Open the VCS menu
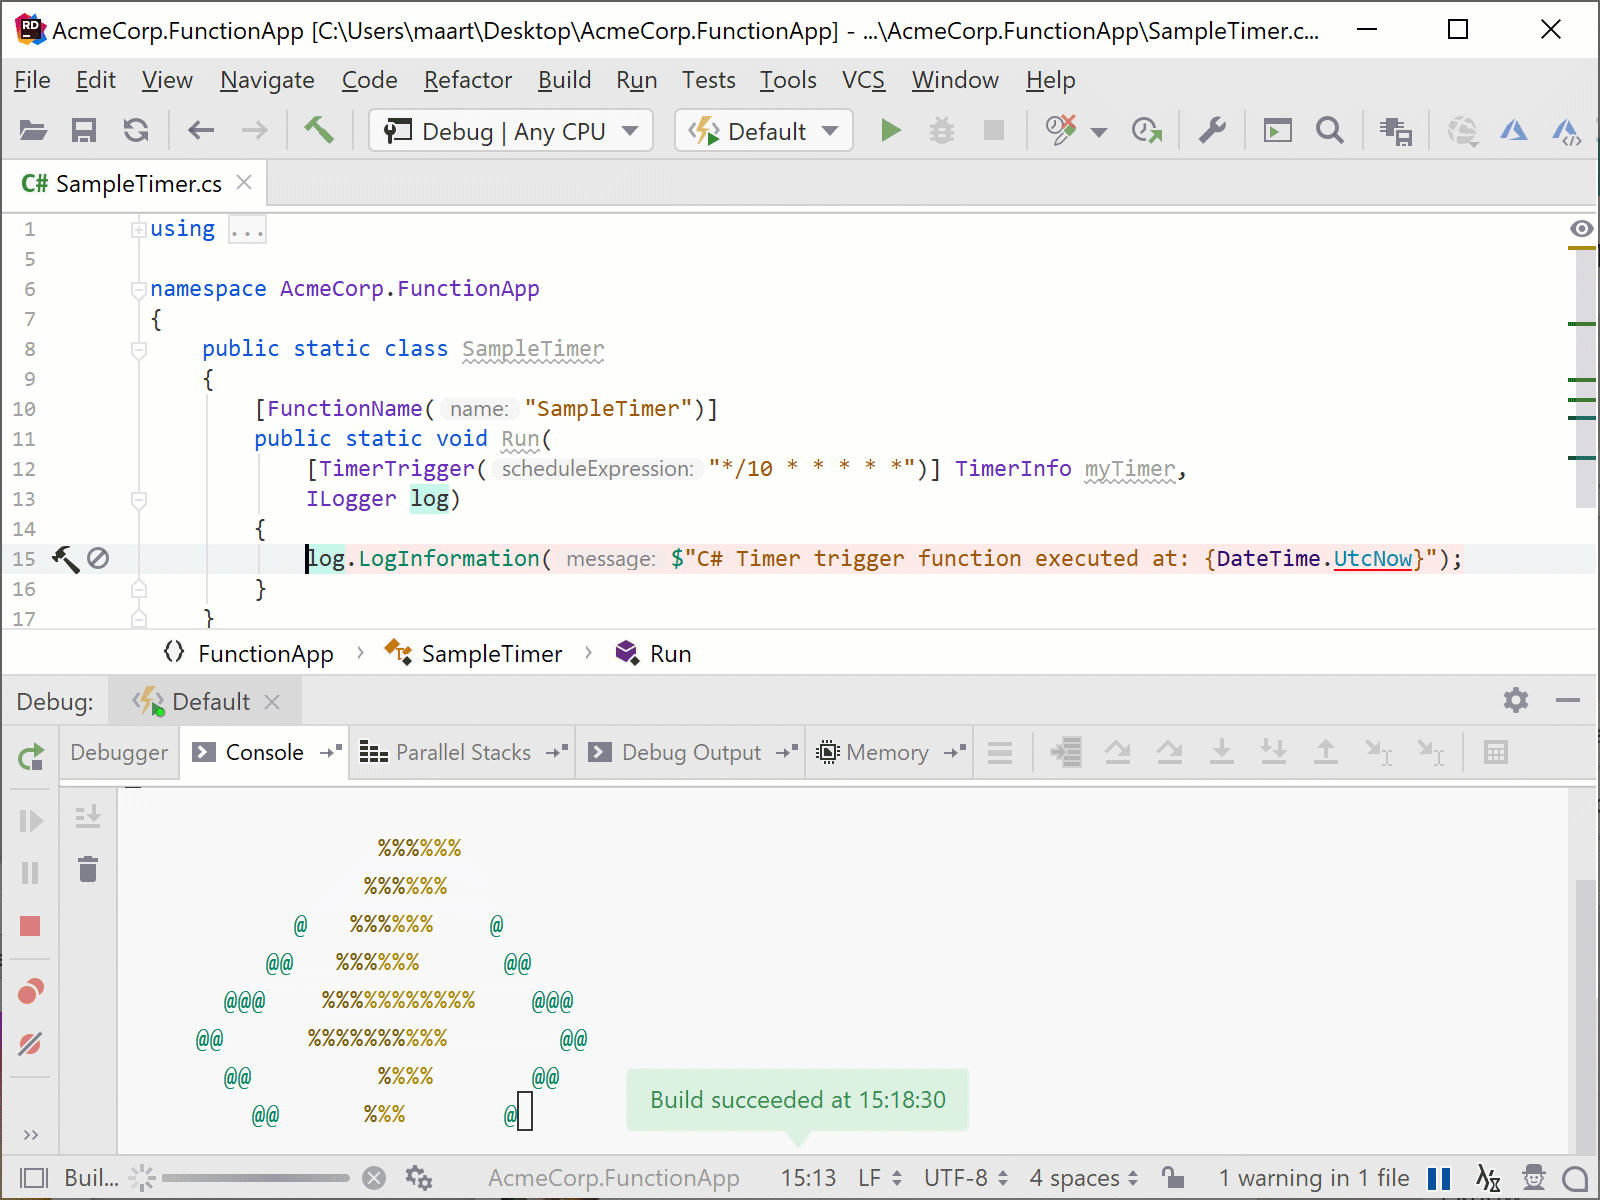The image size is (1600, 1200). coord(863,80)
